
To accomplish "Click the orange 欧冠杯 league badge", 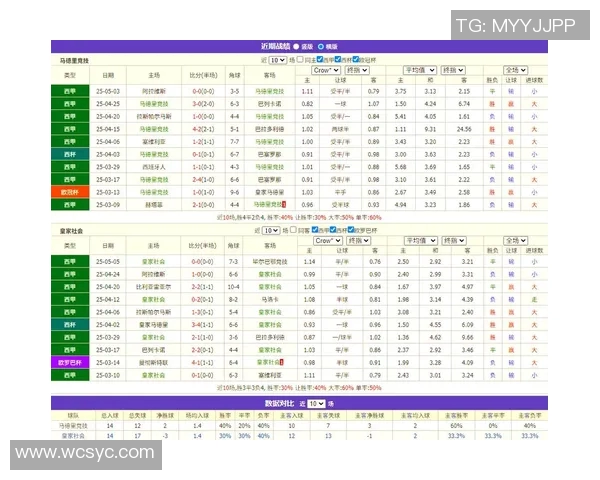I will (69, 191).
